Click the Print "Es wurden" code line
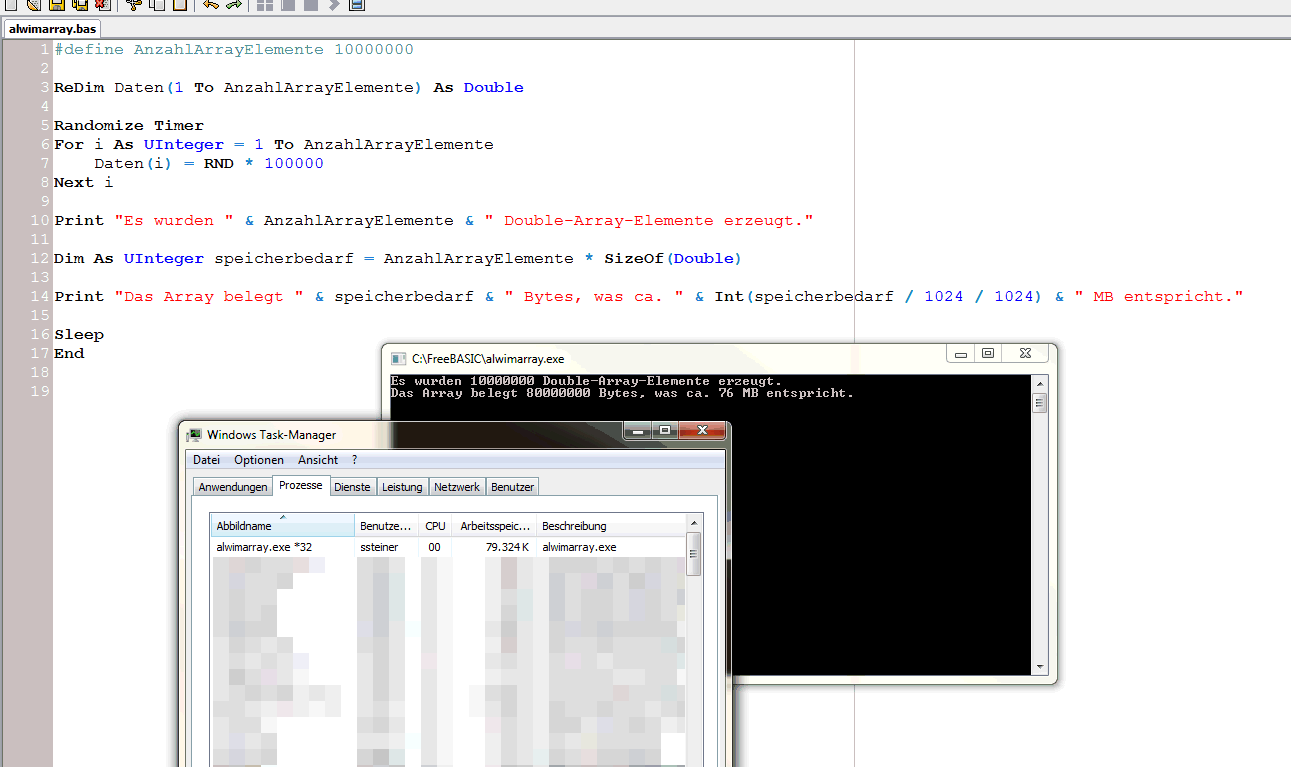Viewport: 1291px width, 767px height. tap(434, 220)
